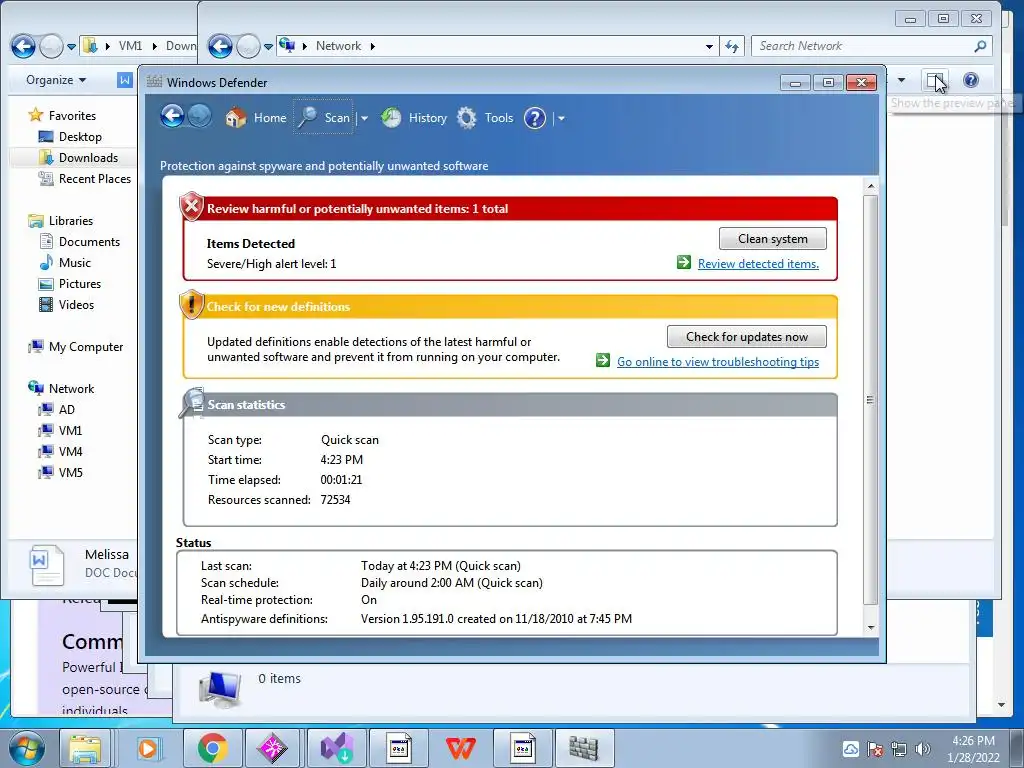The height and width of the screenshot is (768, 1024).
Task: Click back button in Network window
Action: point(220,46)
